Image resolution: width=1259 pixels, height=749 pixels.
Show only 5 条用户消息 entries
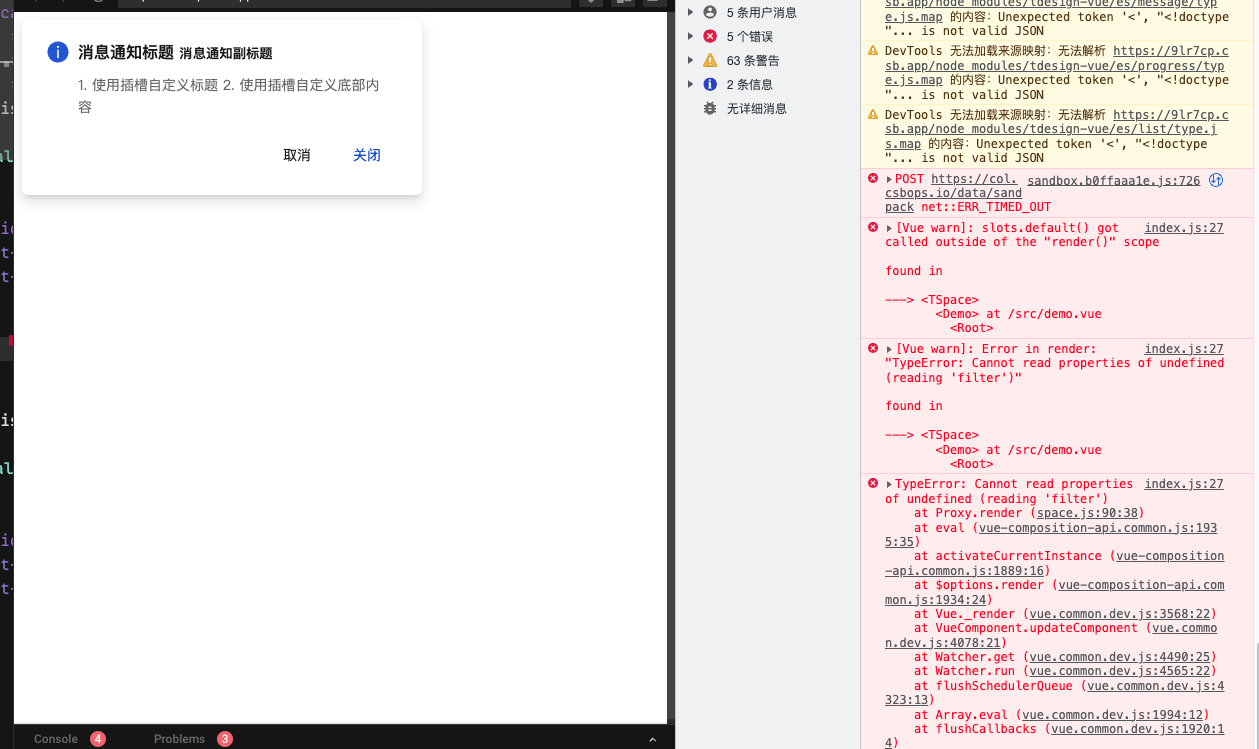click(762, 12)
